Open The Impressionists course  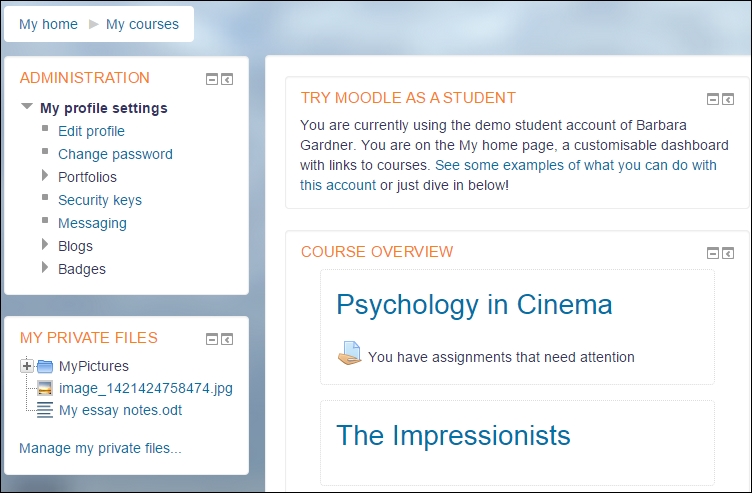coord(453,435)
